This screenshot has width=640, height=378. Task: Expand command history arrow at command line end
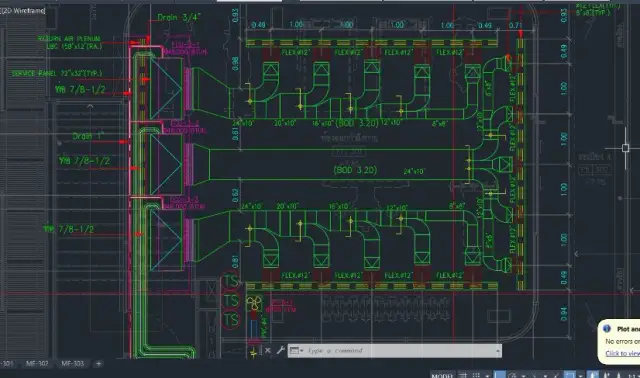(x=498, y=351)
